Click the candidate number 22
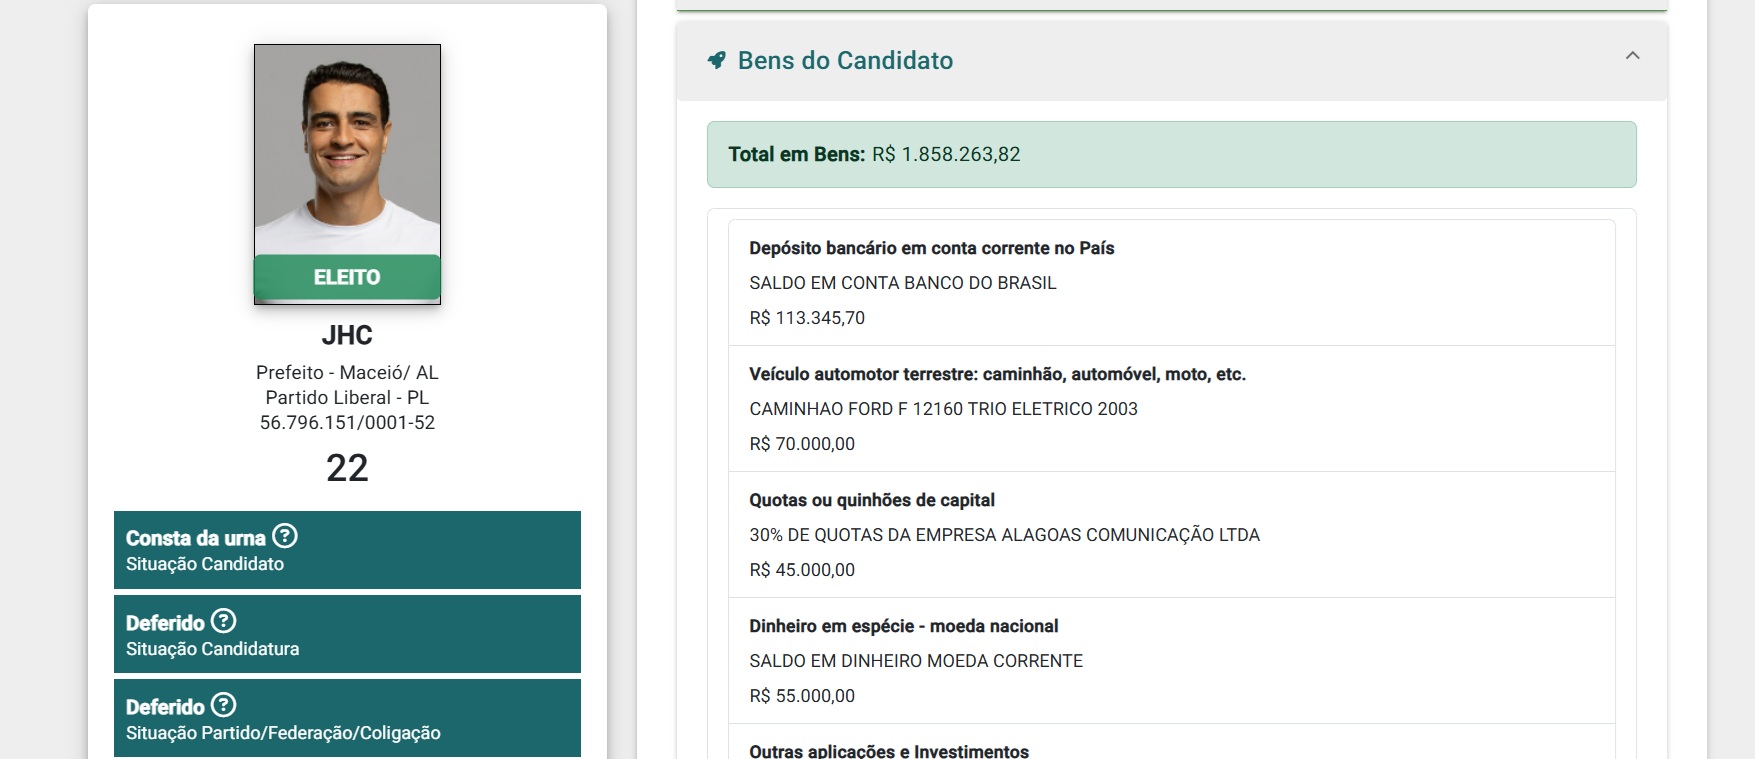Screen dimensions: 1755x759 (x=347, y=468)
